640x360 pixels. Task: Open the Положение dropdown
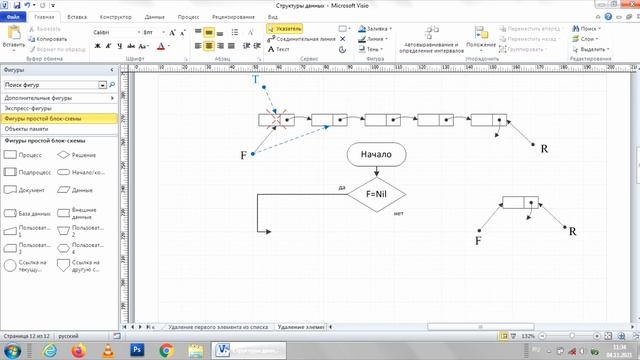click(481, 40)
